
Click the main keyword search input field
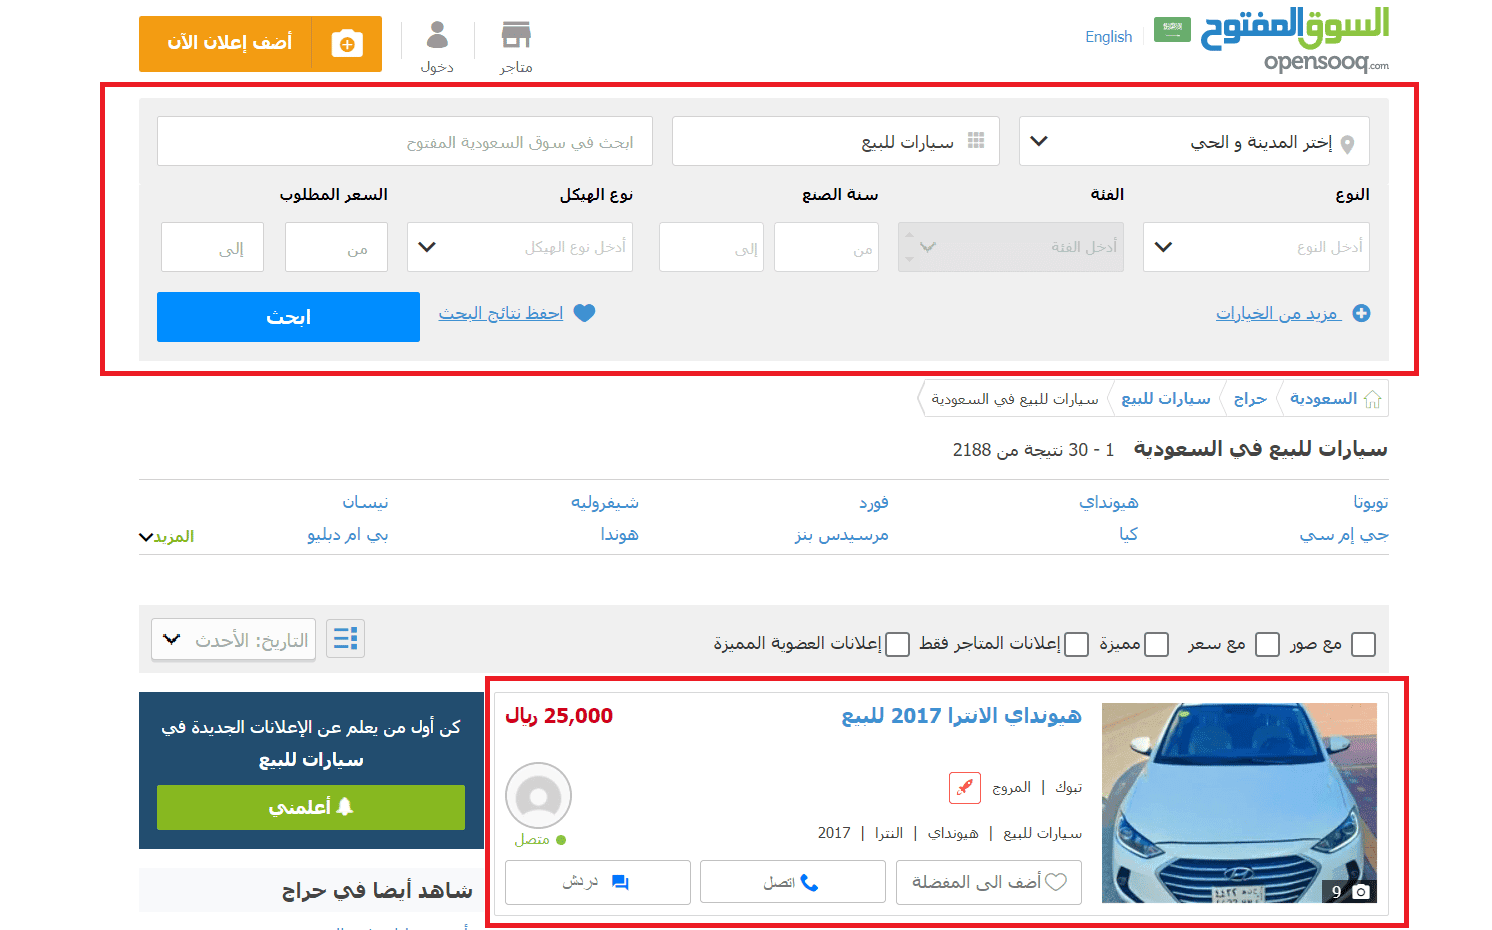tap(405, 142)
